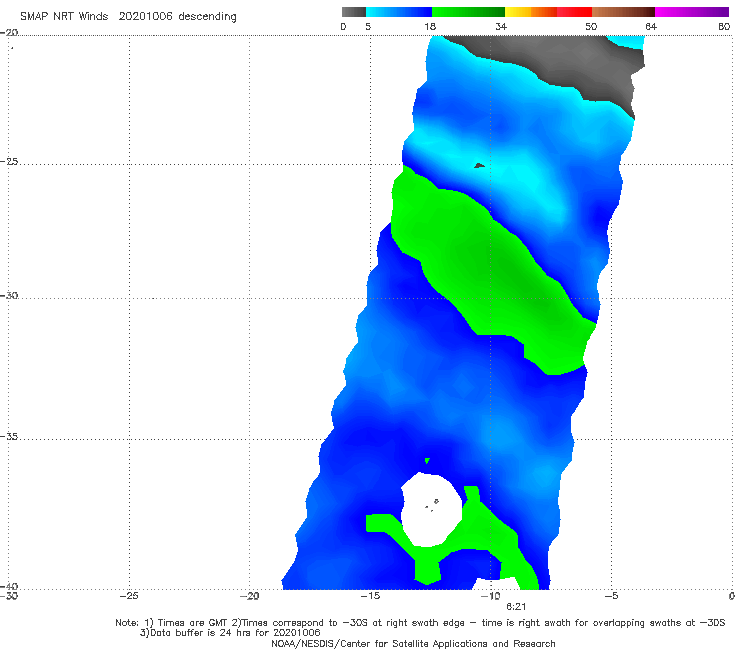This screenshot has width=740, height=650.
Task: Click the brown segment of the color bar
Action: [x=623, y=12]
